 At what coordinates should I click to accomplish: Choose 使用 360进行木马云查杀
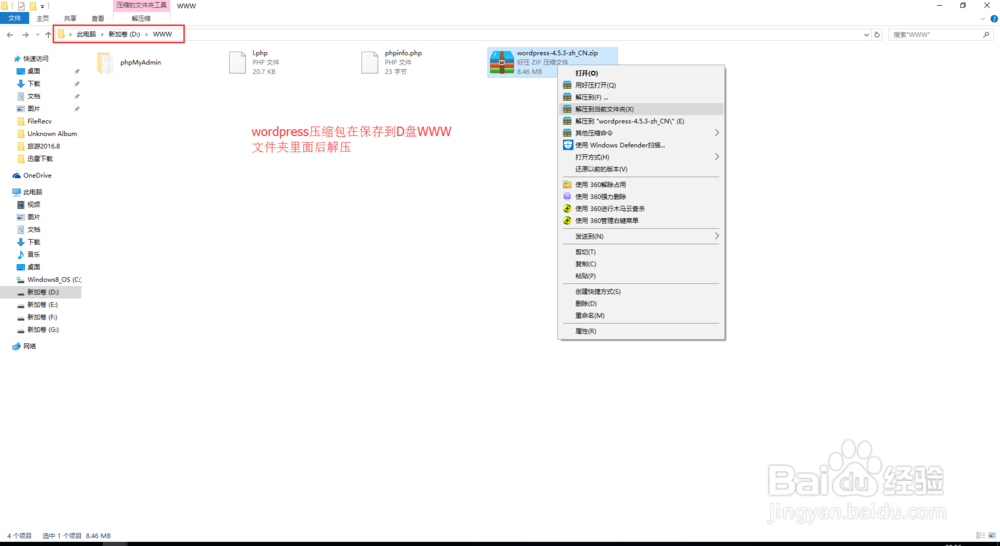pyautogui.click(x=641, y=209)
